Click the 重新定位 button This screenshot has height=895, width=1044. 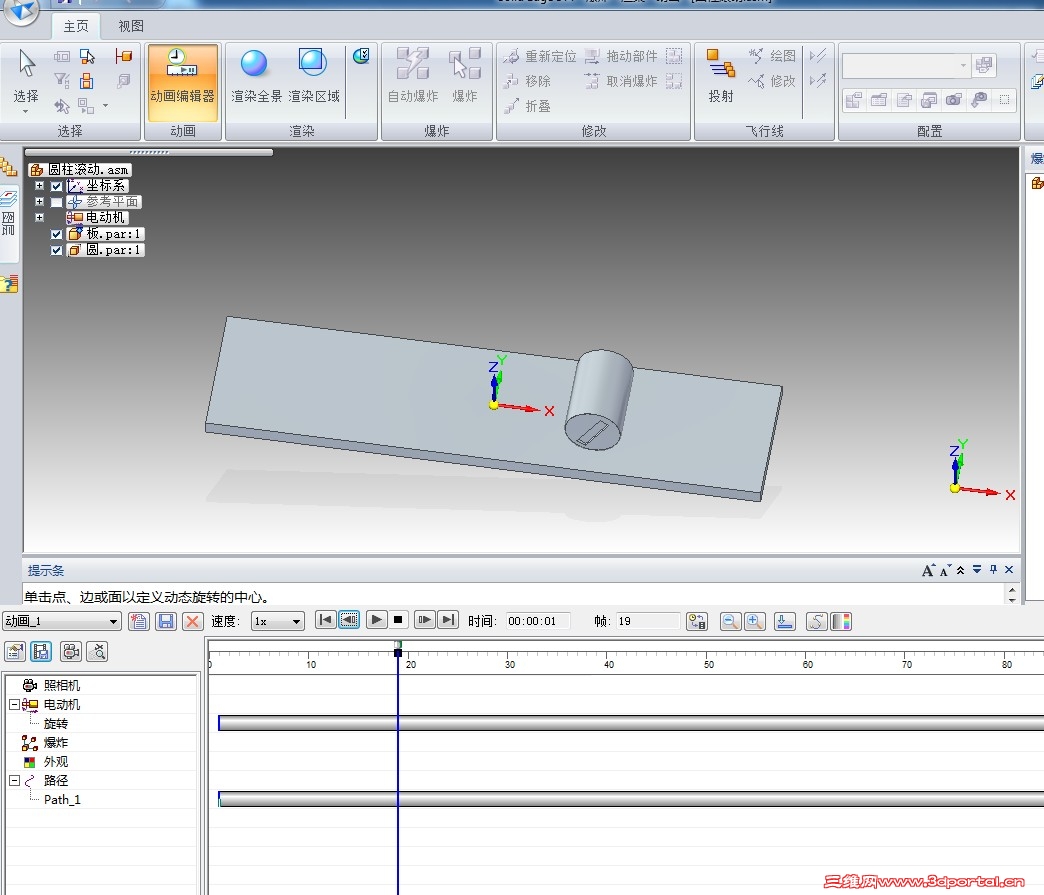540,56
